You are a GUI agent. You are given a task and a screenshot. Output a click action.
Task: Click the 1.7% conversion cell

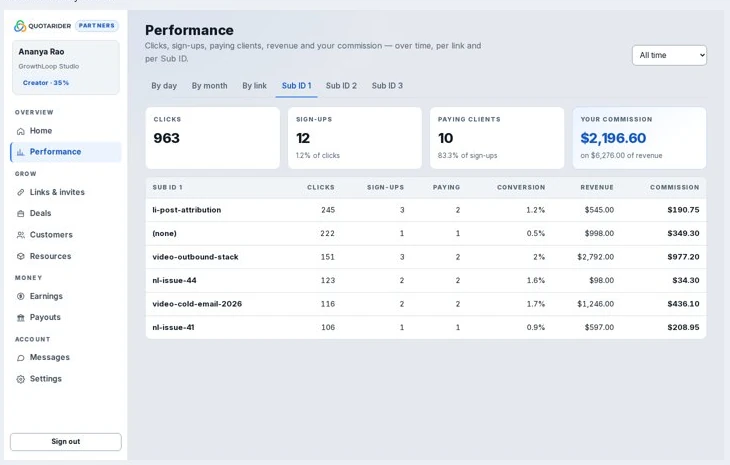[x=535, y=304]
